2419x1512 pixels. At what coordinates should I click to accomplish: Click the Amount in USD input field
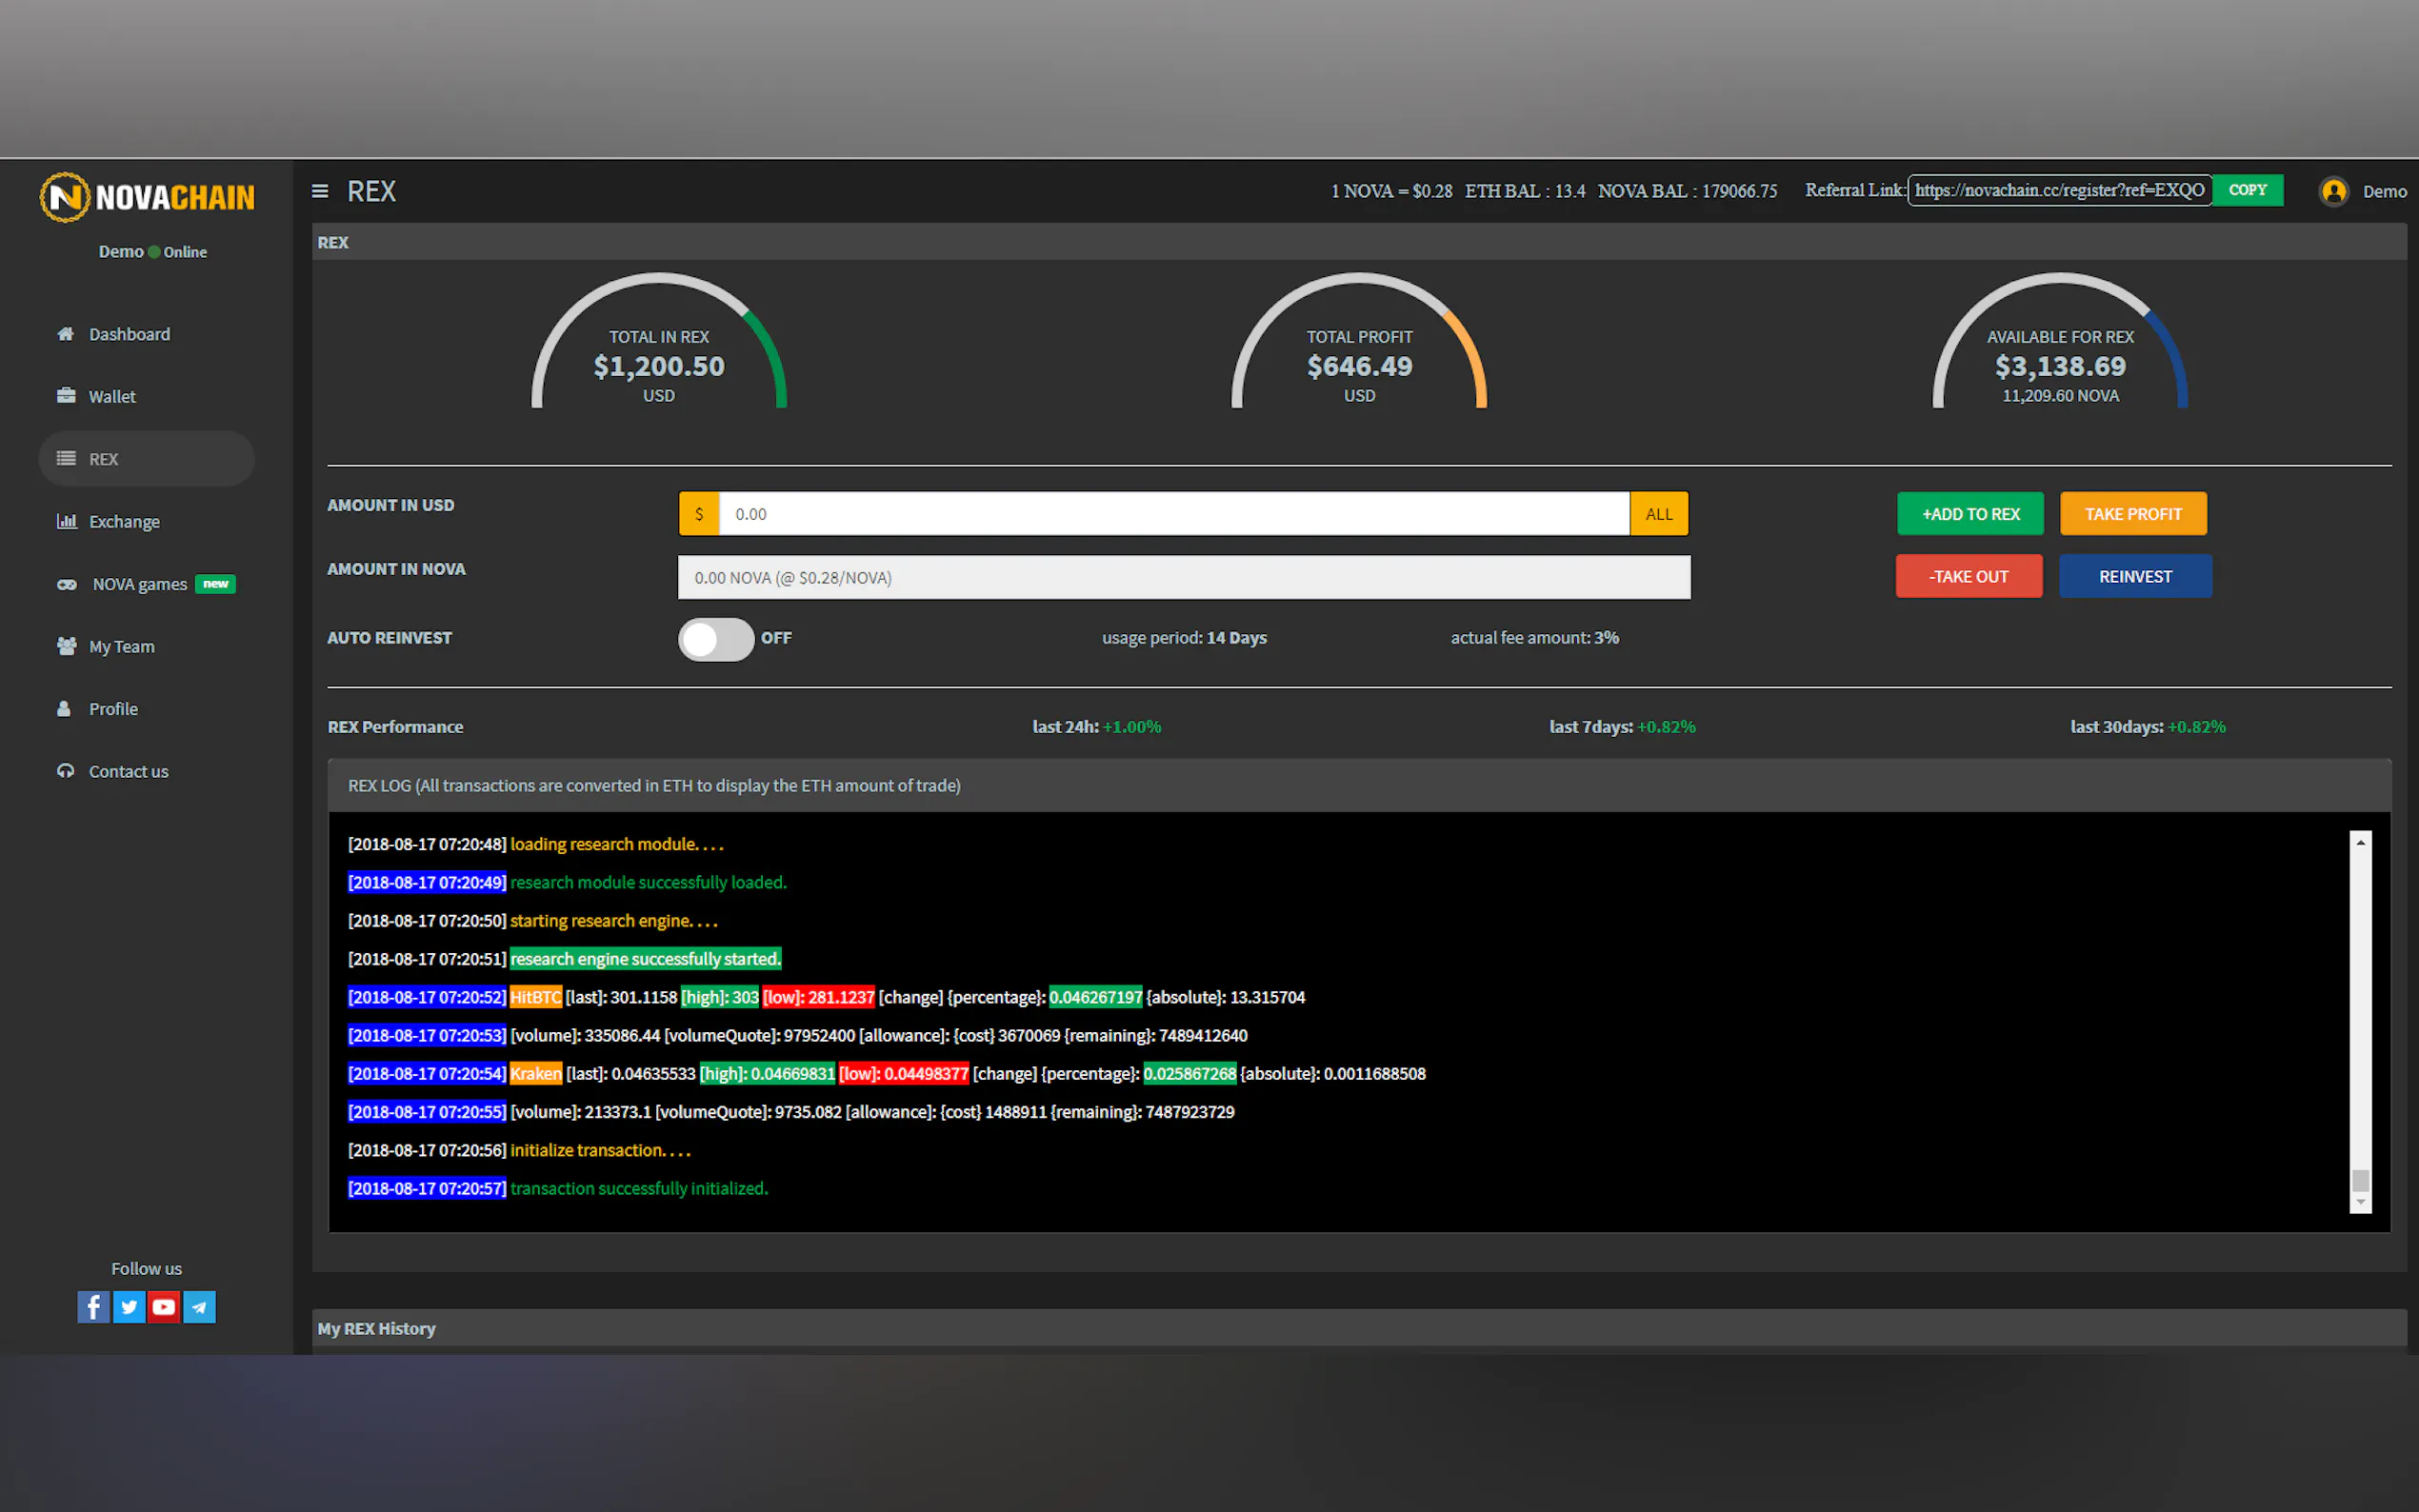(x=1173, y=514)
